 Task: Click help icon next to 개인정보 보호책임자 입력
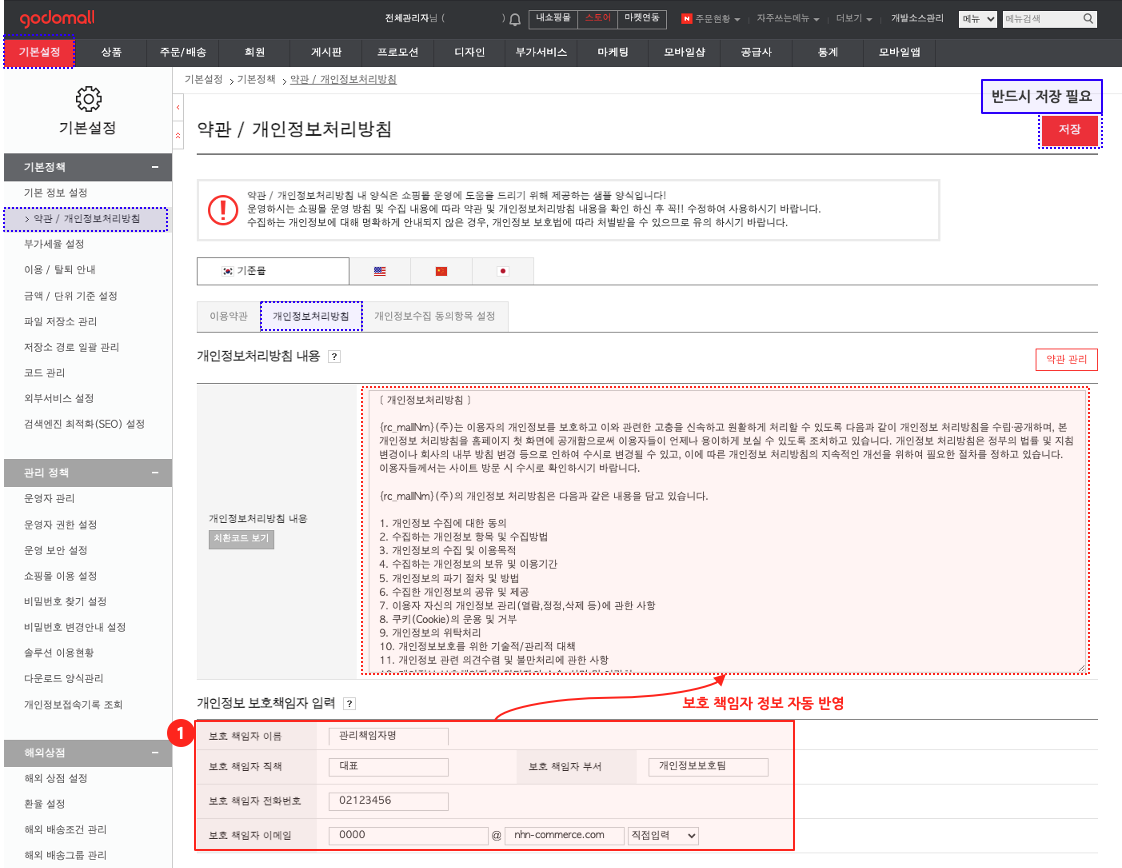[x=349, y=703]
